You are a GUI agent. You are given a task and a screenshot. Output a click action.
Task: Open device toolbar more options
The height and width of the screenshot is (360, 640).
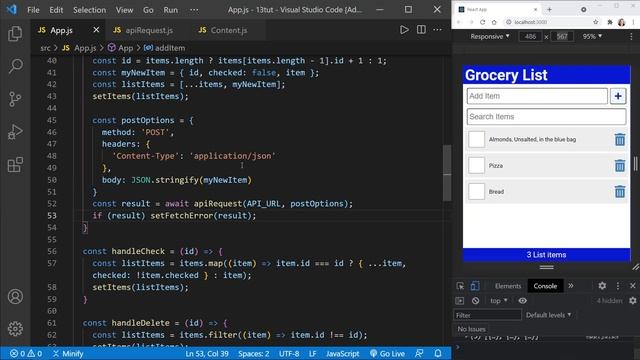point(631,36)
